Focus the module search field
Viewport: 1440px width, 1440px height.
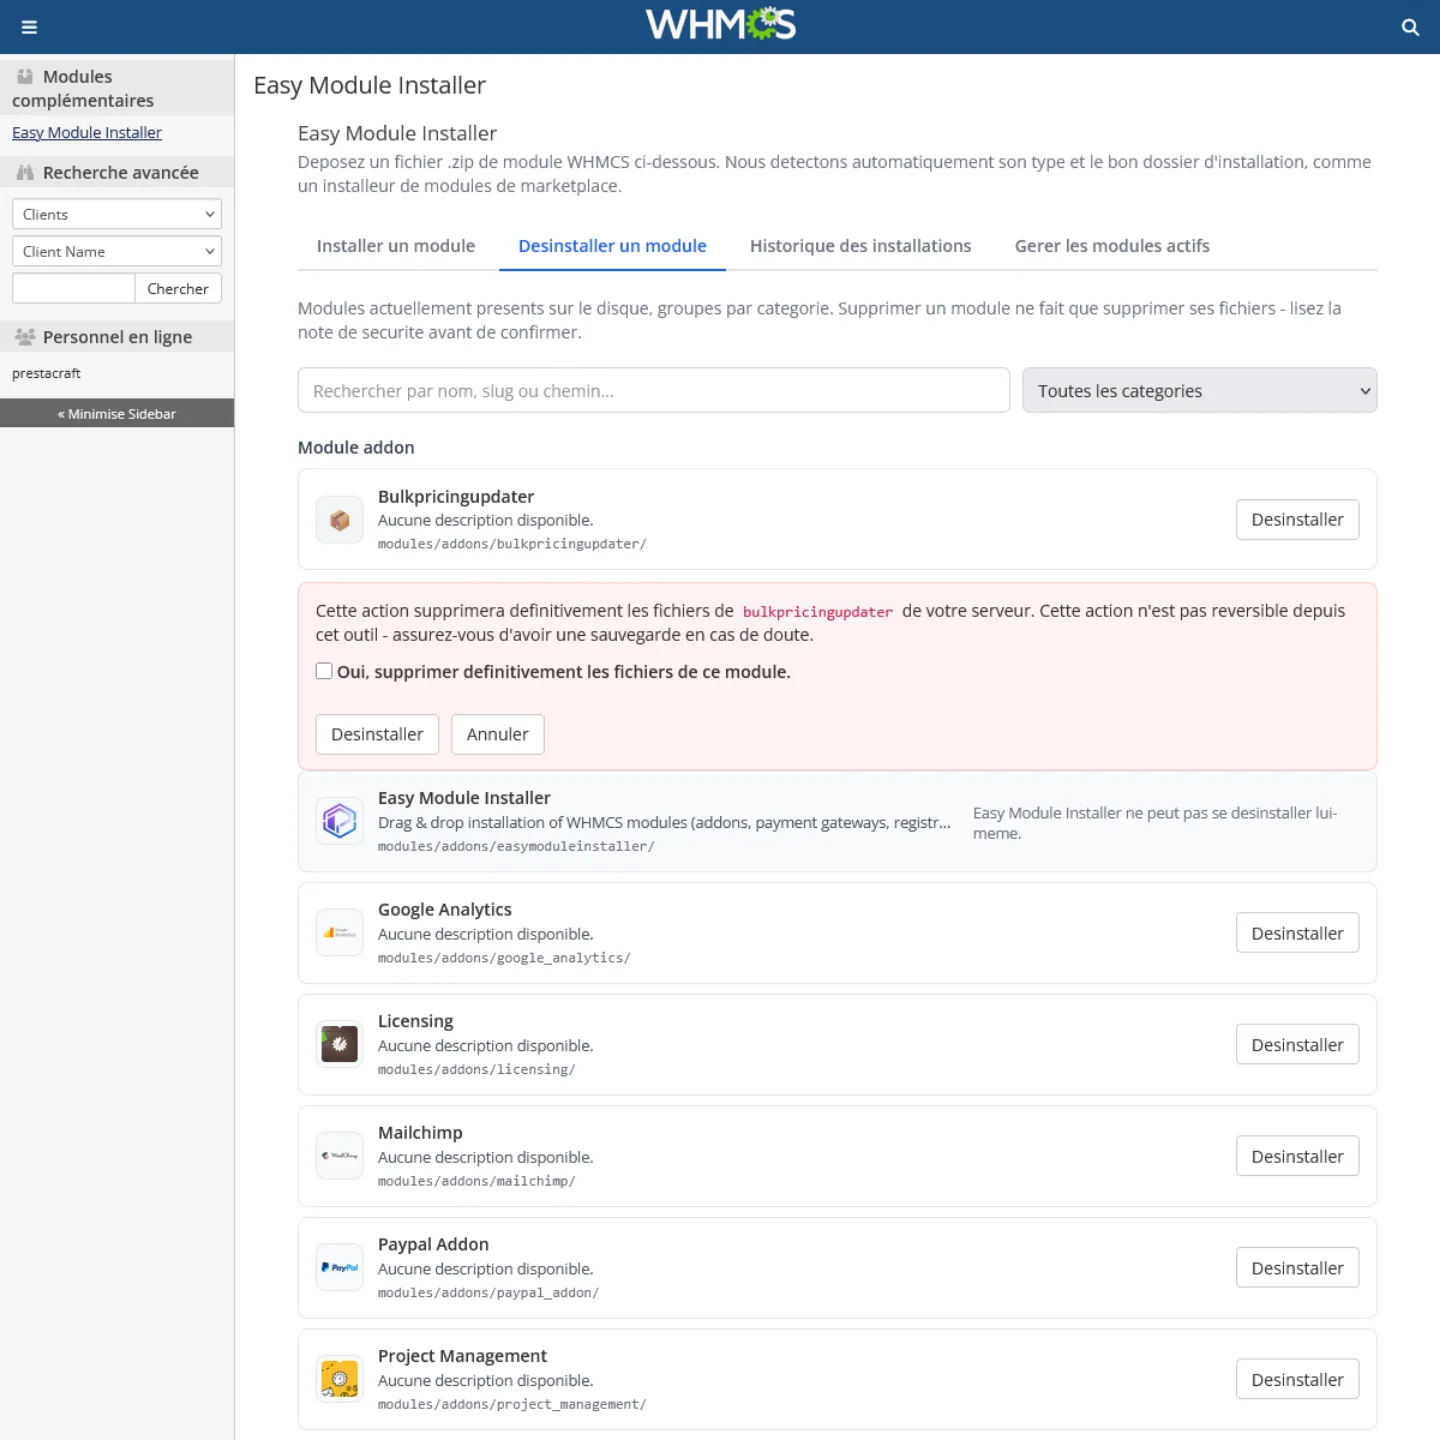(653, 390)
